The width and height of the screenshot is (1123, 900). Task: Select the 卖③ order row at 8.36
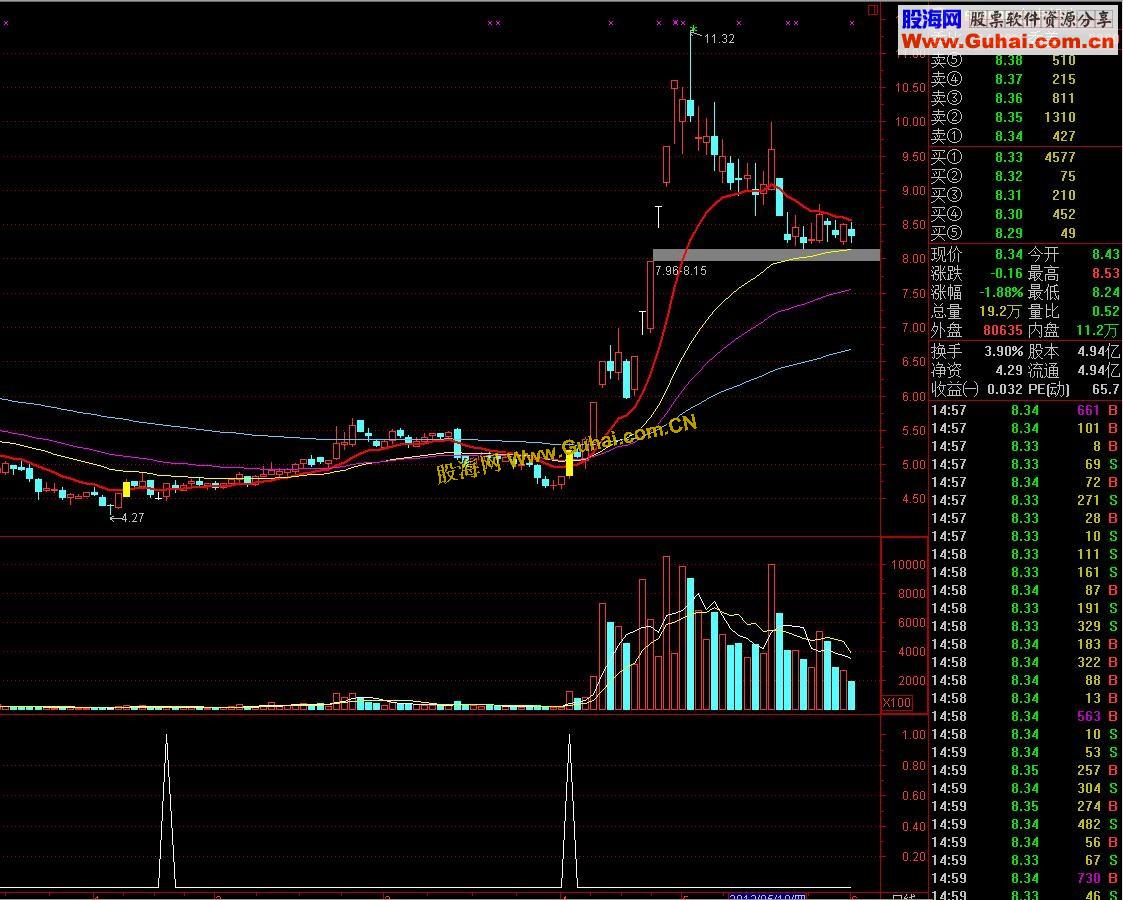pos(1003,98)
